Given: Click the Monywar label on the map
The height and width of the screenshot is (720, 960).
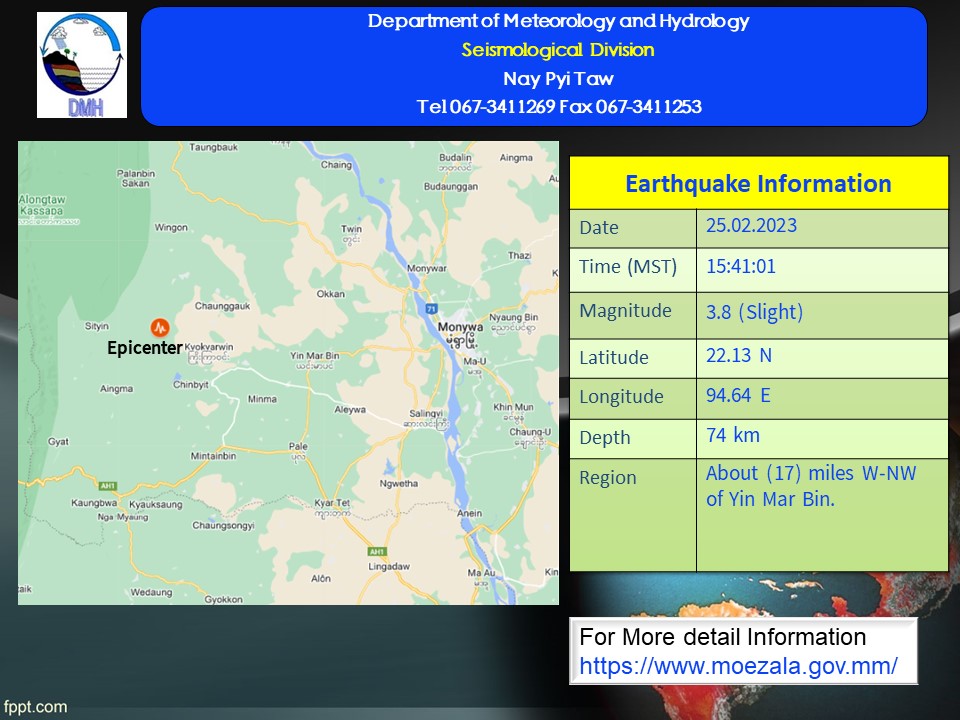Looking at the screenshot, I should click(x=427, y=268).
